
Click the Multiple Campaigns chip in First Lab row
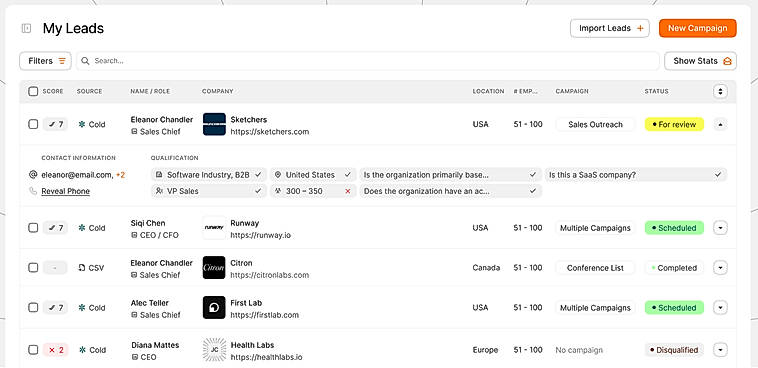pos(595,308)
